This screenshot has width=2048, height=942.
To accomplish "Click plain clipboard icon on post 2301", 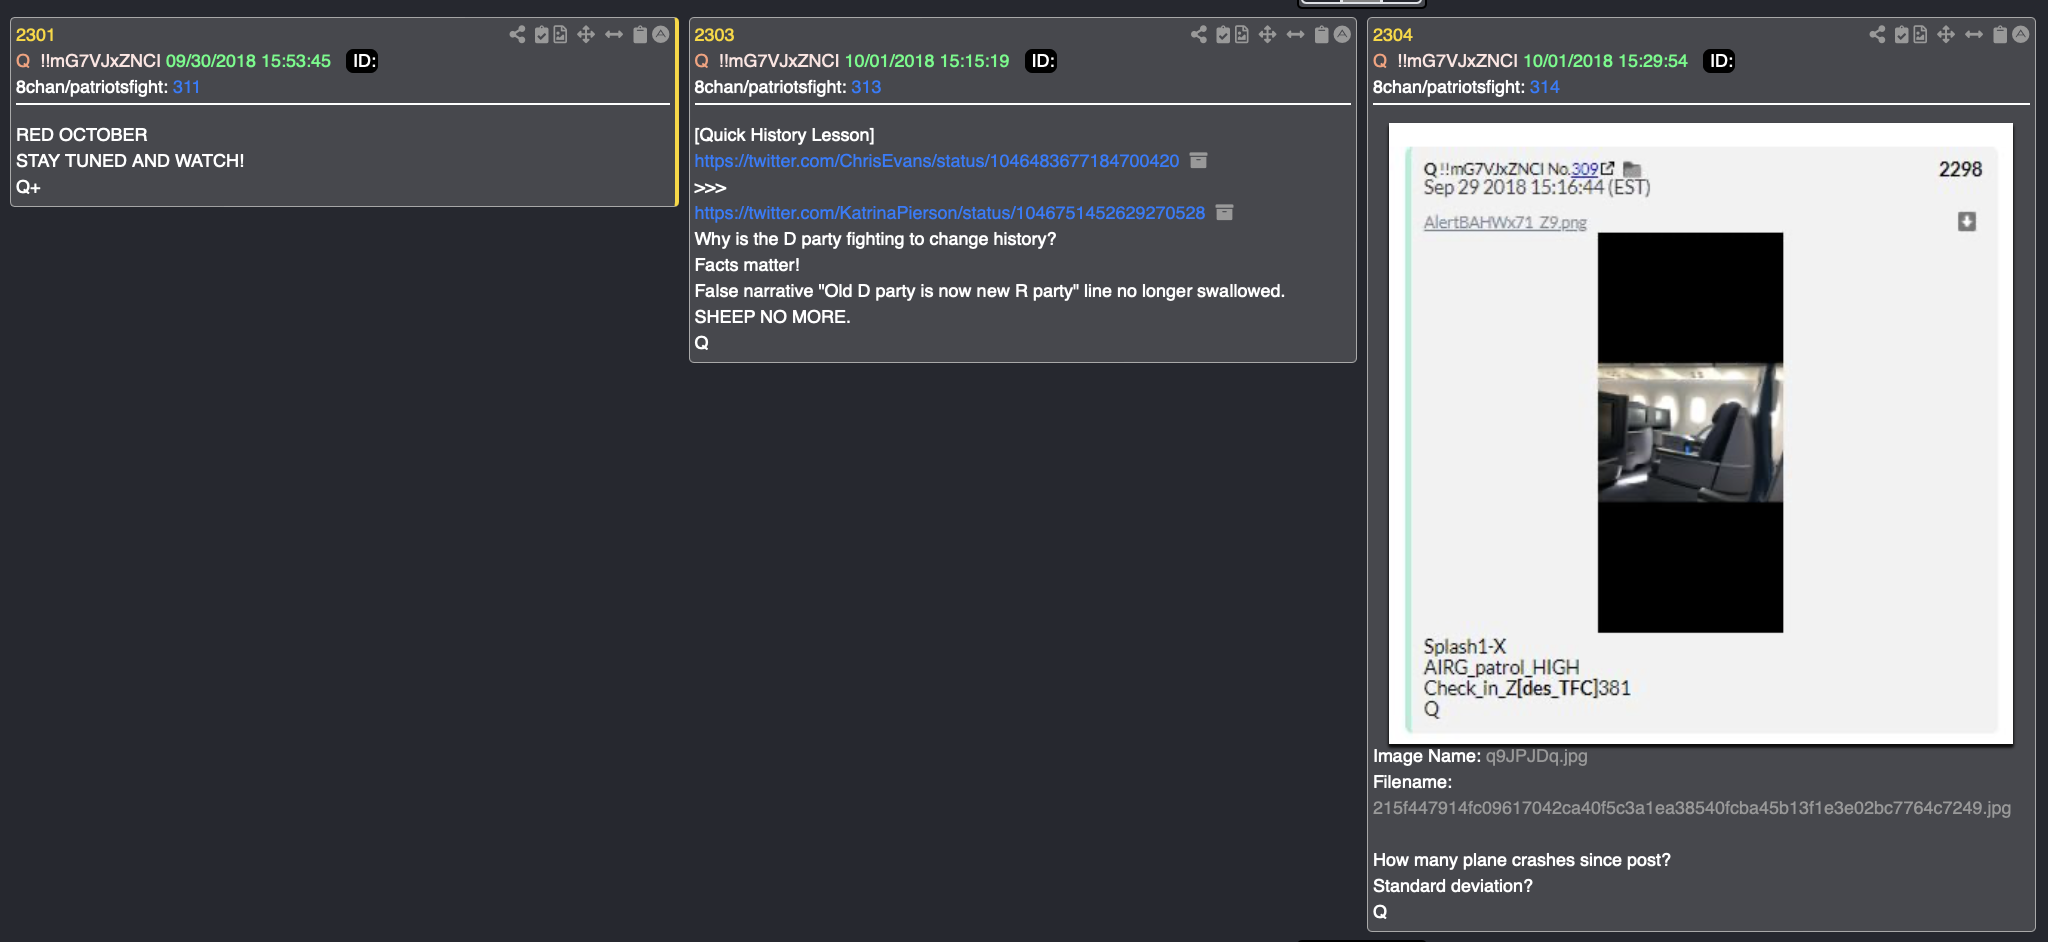I will coord(640,35).
